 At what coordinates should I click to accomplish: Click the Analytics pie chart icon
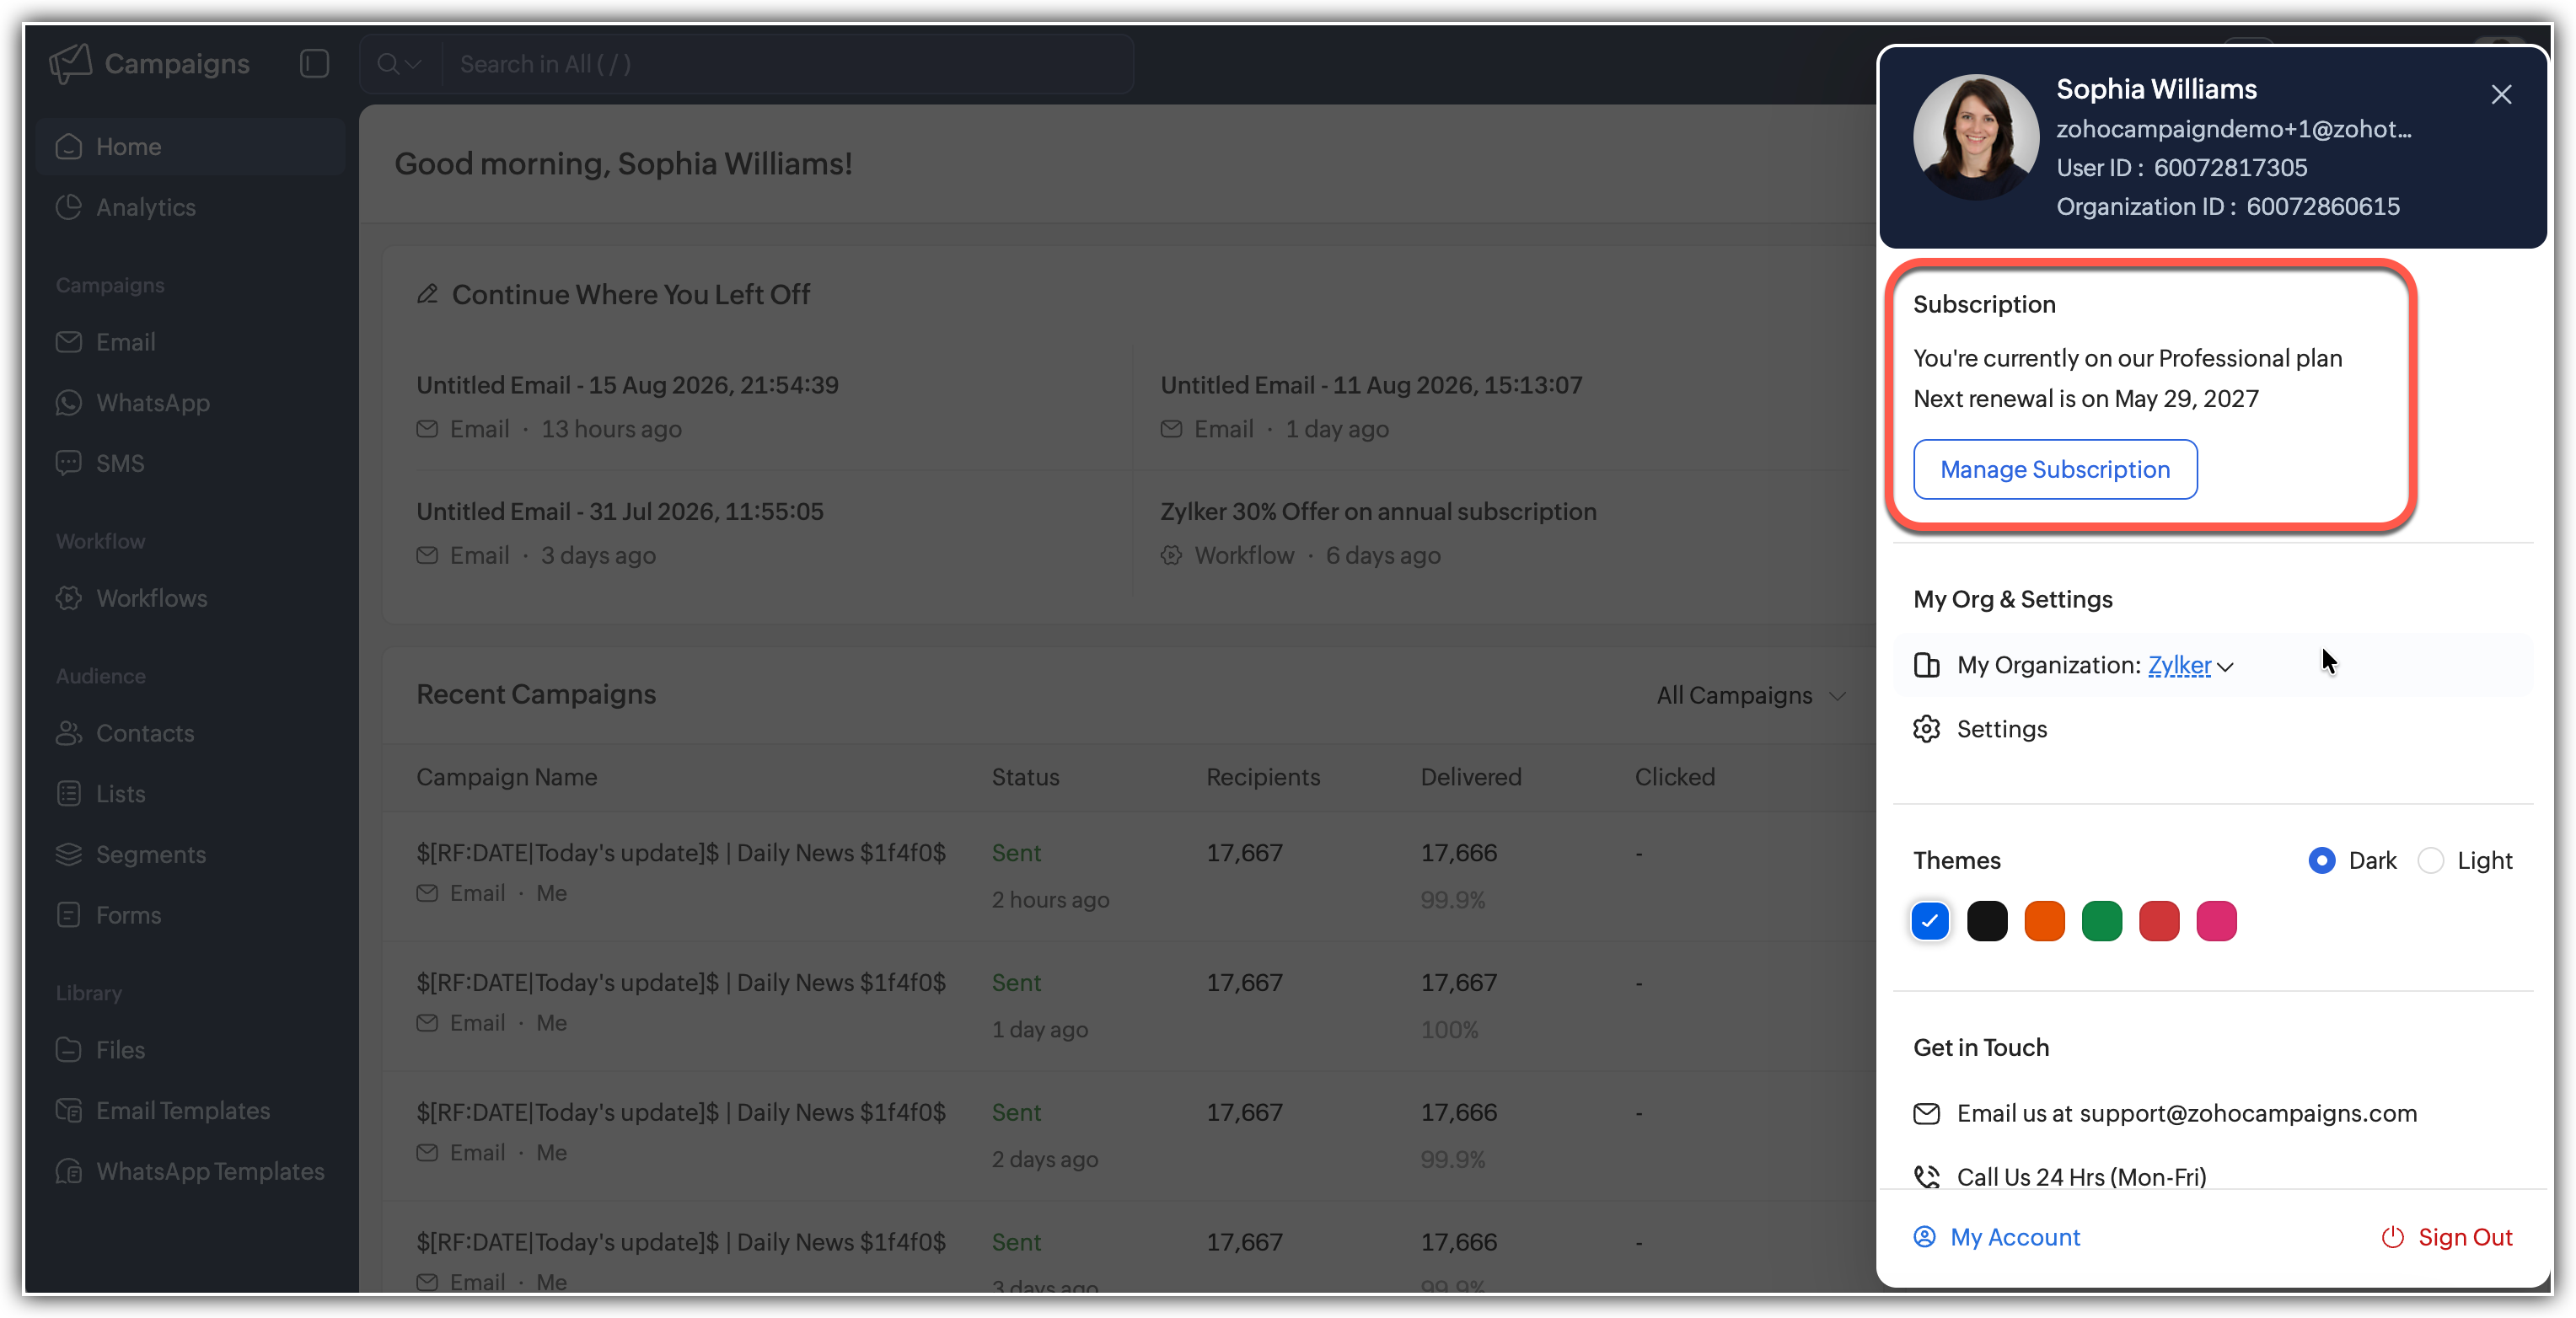(69, 207)
